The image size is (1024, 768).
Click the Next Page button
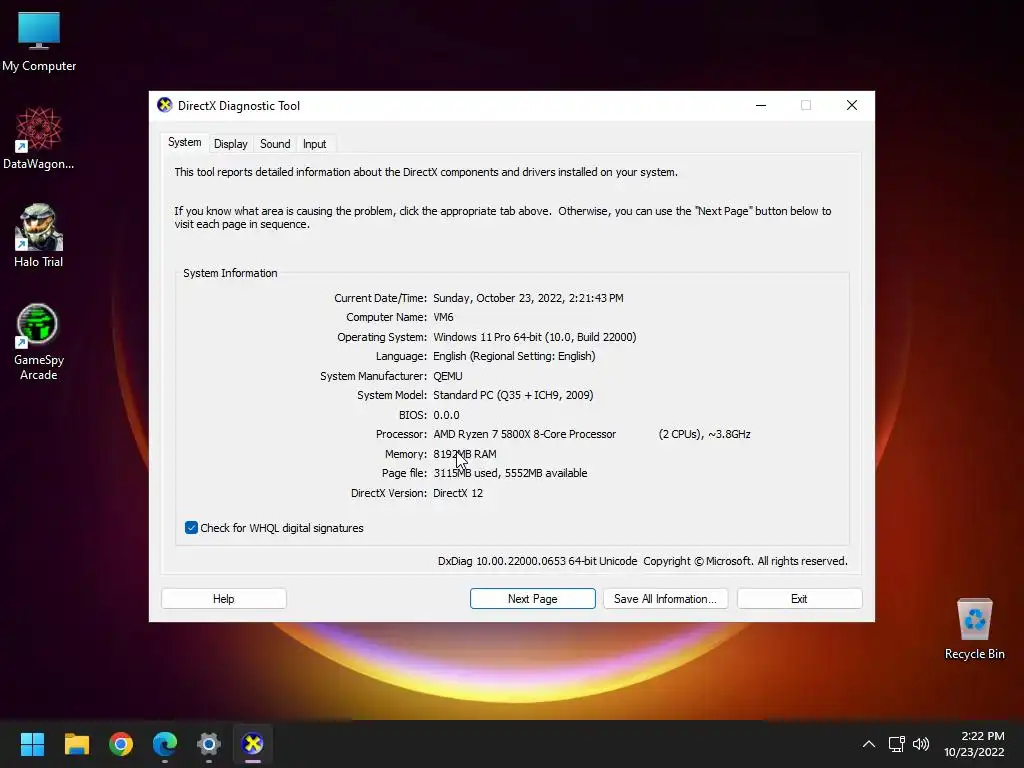tap(533, 599)
